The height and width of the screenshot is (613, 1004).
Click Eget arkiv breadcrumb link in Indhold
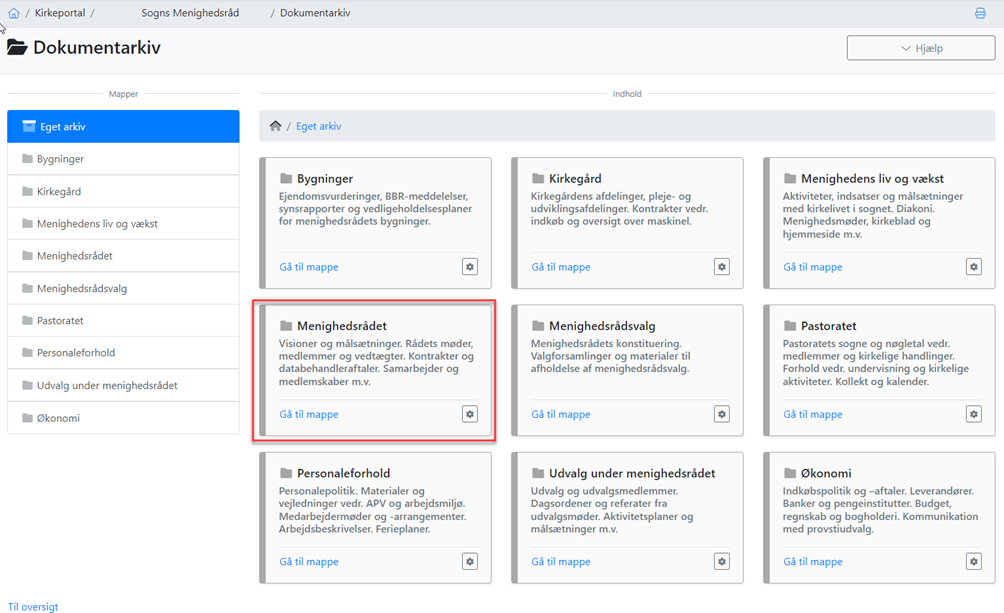pyautogui.click(x=318, y=126)
